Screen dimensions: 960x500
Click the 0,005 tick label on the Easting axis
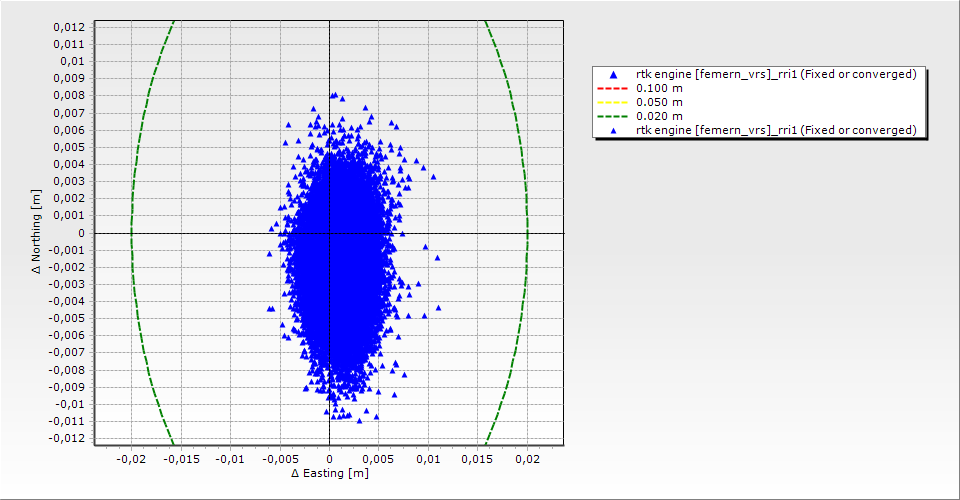pyautogui.click(x=379, y=458)
